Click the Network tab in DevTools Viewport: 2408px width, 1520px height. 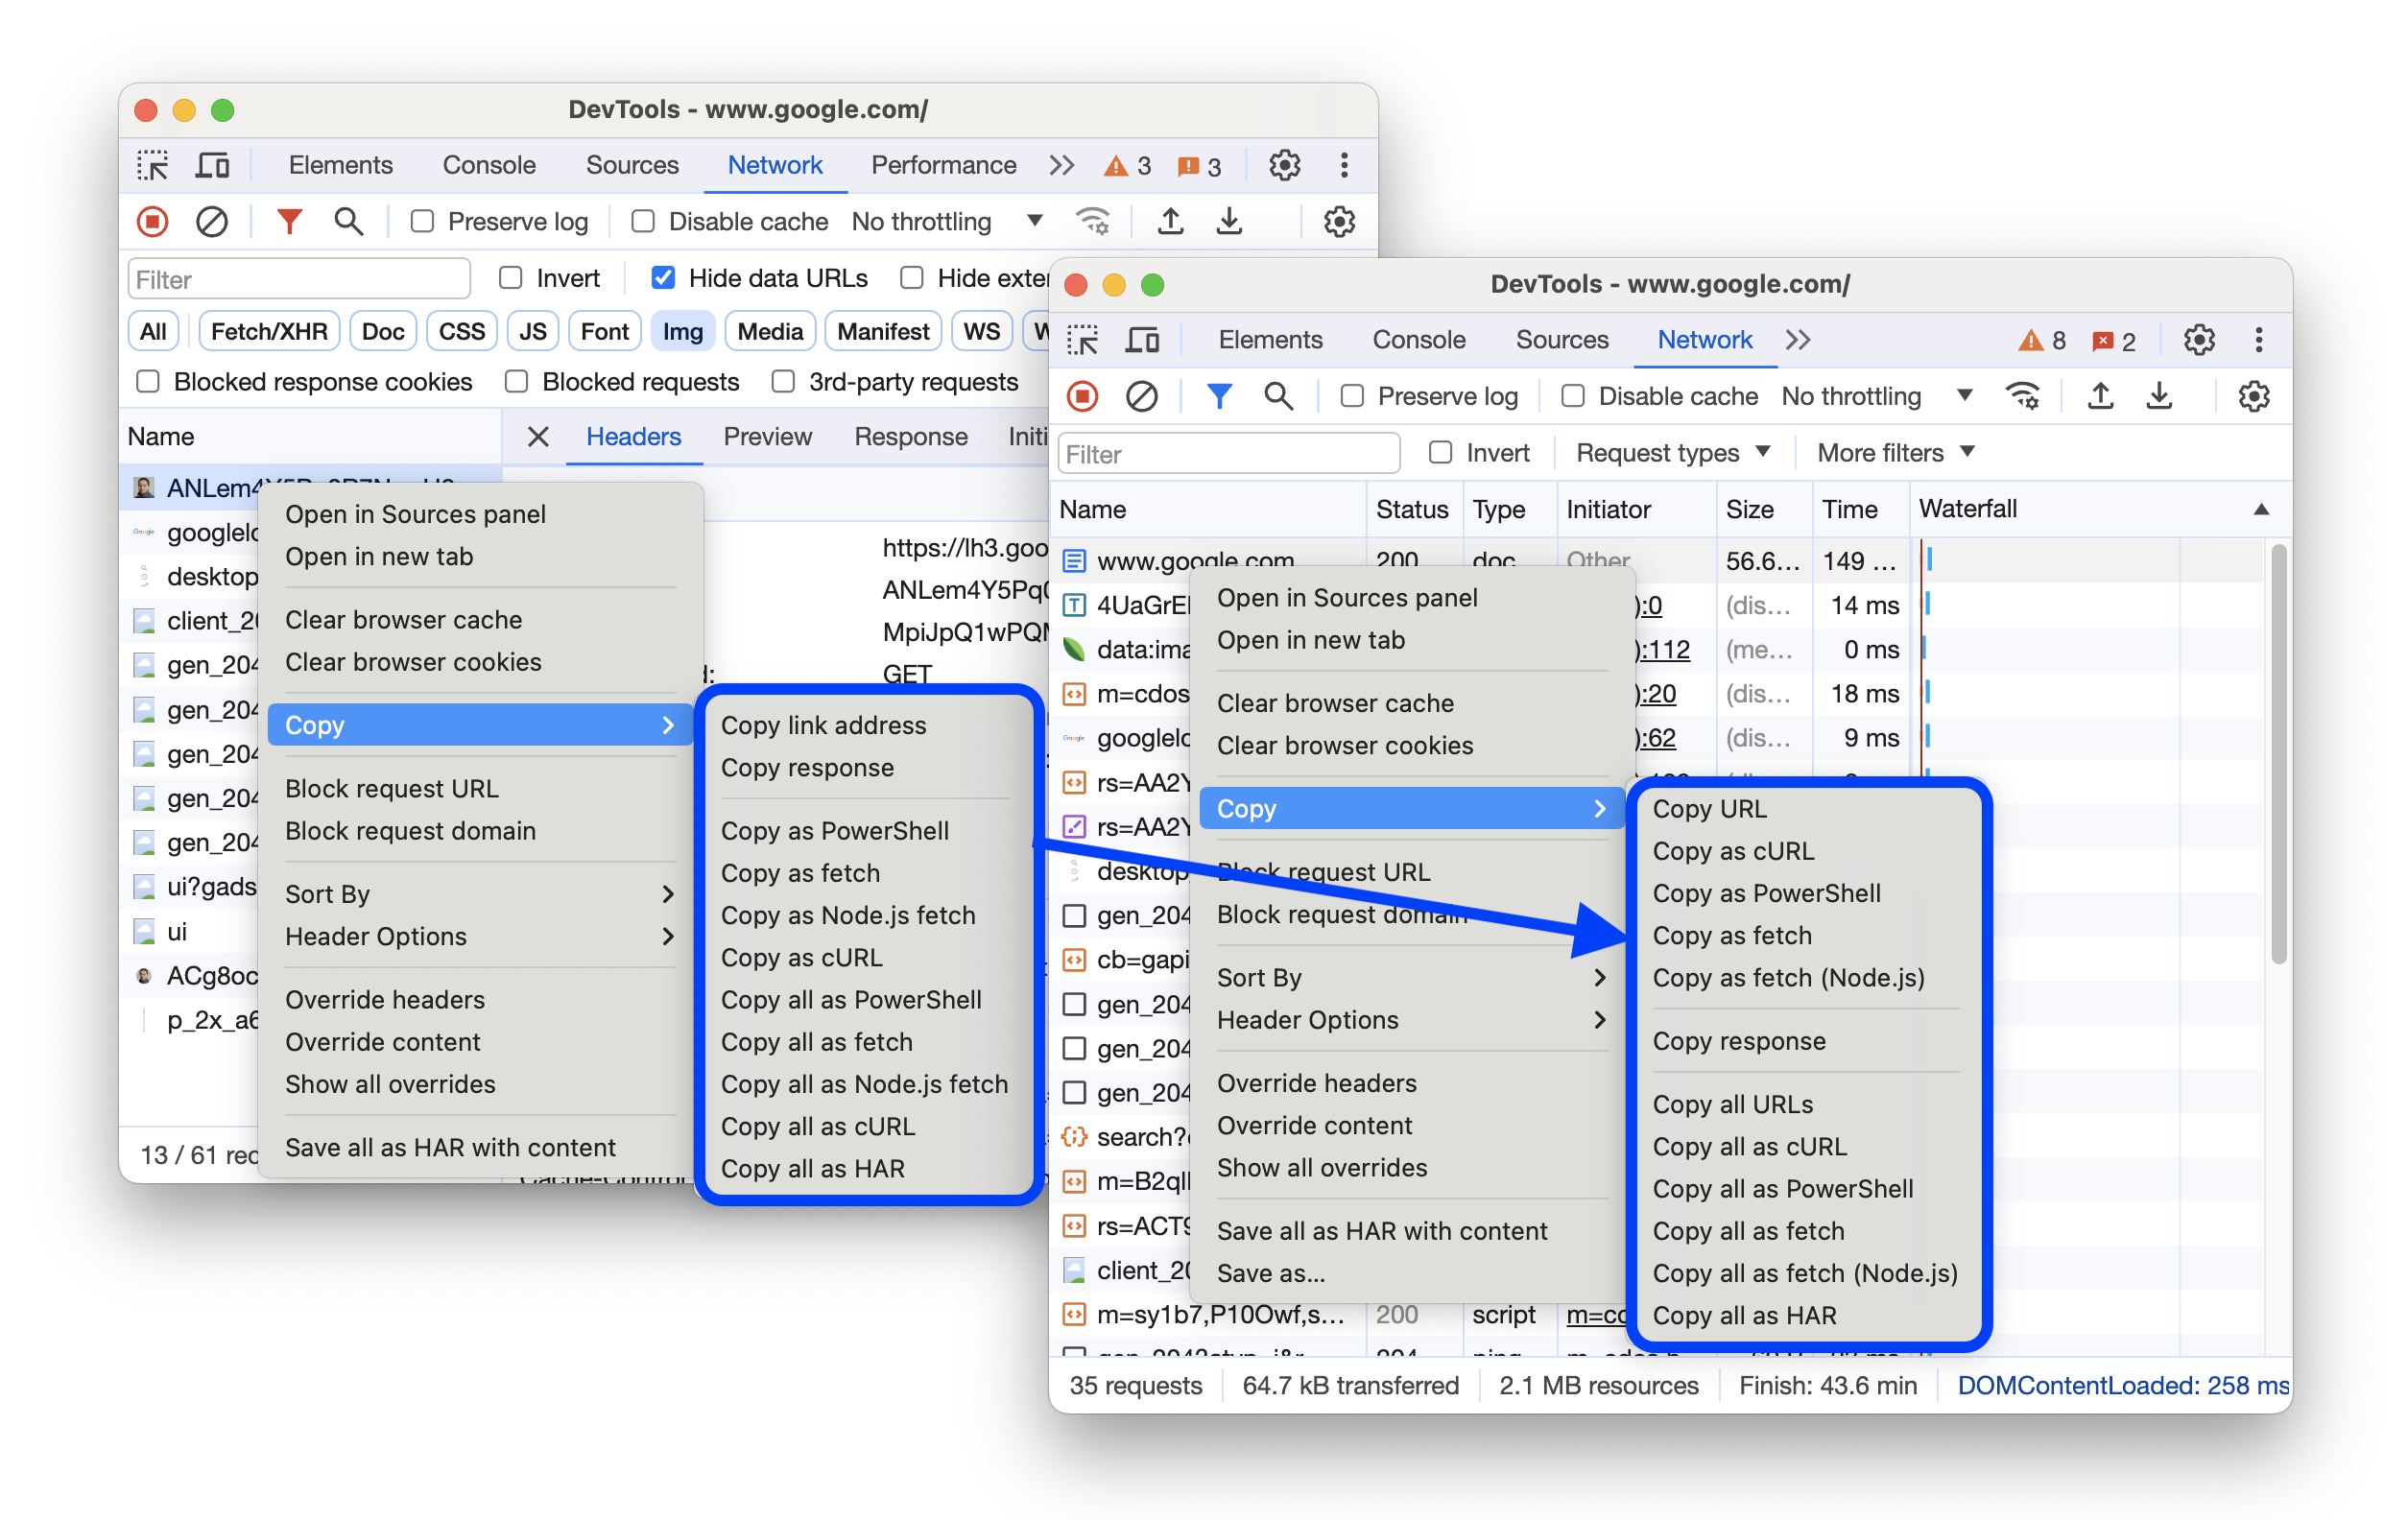[775, 163]
